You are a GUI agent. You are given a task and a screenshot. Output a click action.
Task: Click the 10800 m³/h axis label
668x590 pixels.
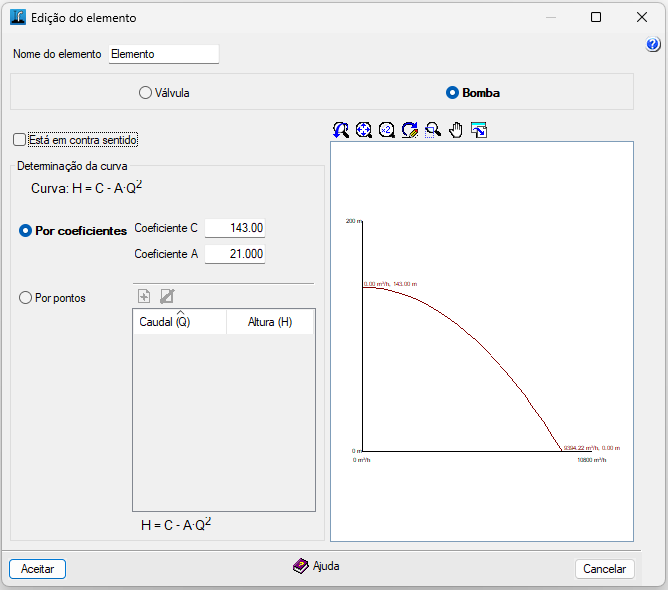[x=591, y=460]
